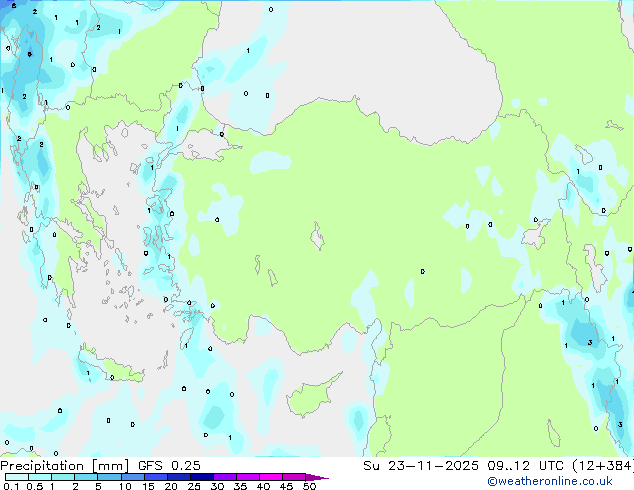Image resolution: width=634 pixels, height=490 pixels.
Task: Click the 'Su 23-11-2025' date text
Action: pos(421,466)
